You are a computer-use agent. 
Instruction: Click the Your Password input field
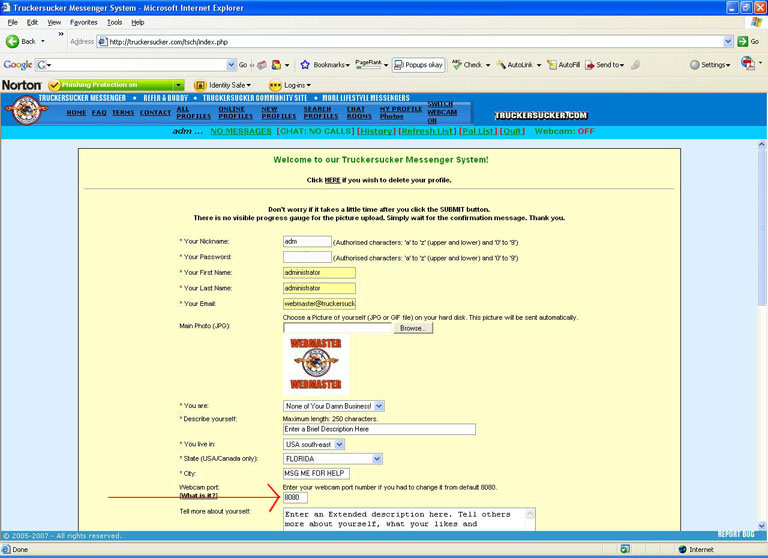pyautogui.click(x=307, y=257)
